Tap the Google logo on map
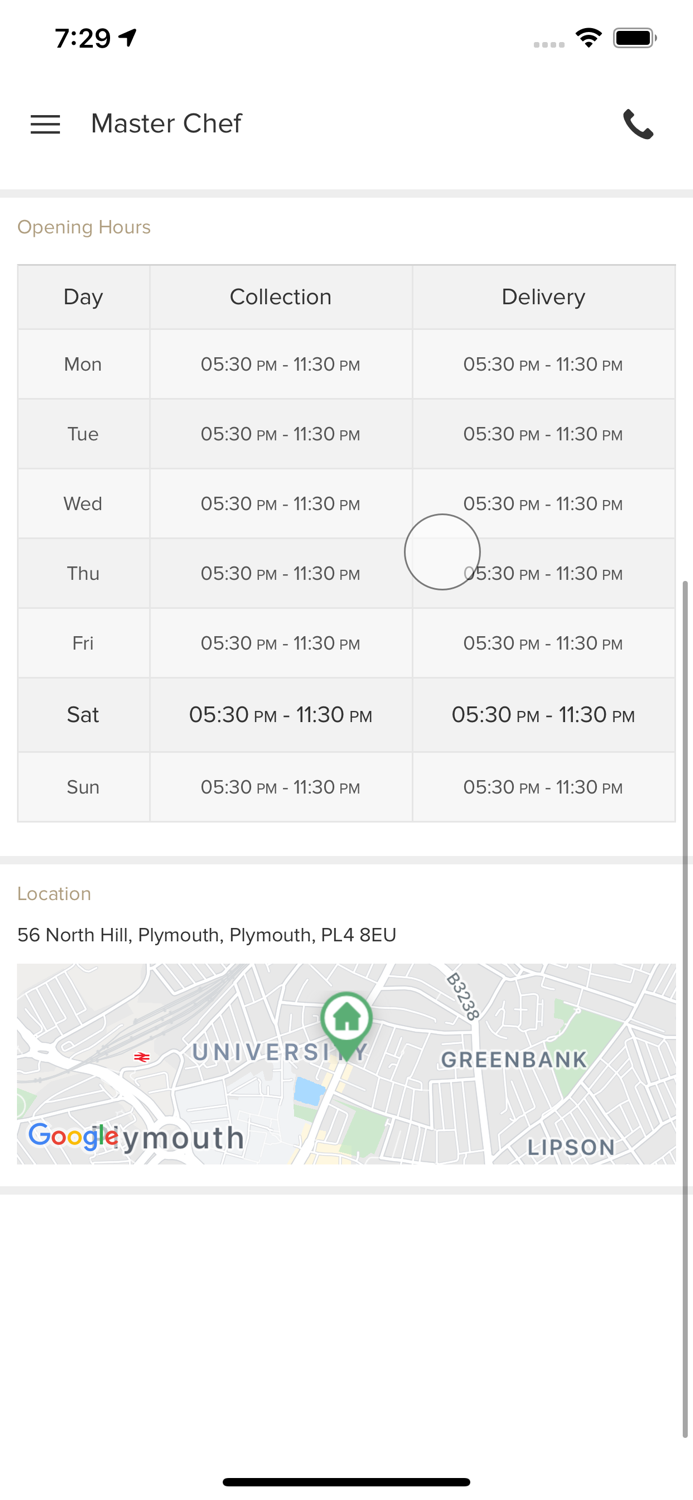Screen dimensions: 693x1500 (72, 1136)
